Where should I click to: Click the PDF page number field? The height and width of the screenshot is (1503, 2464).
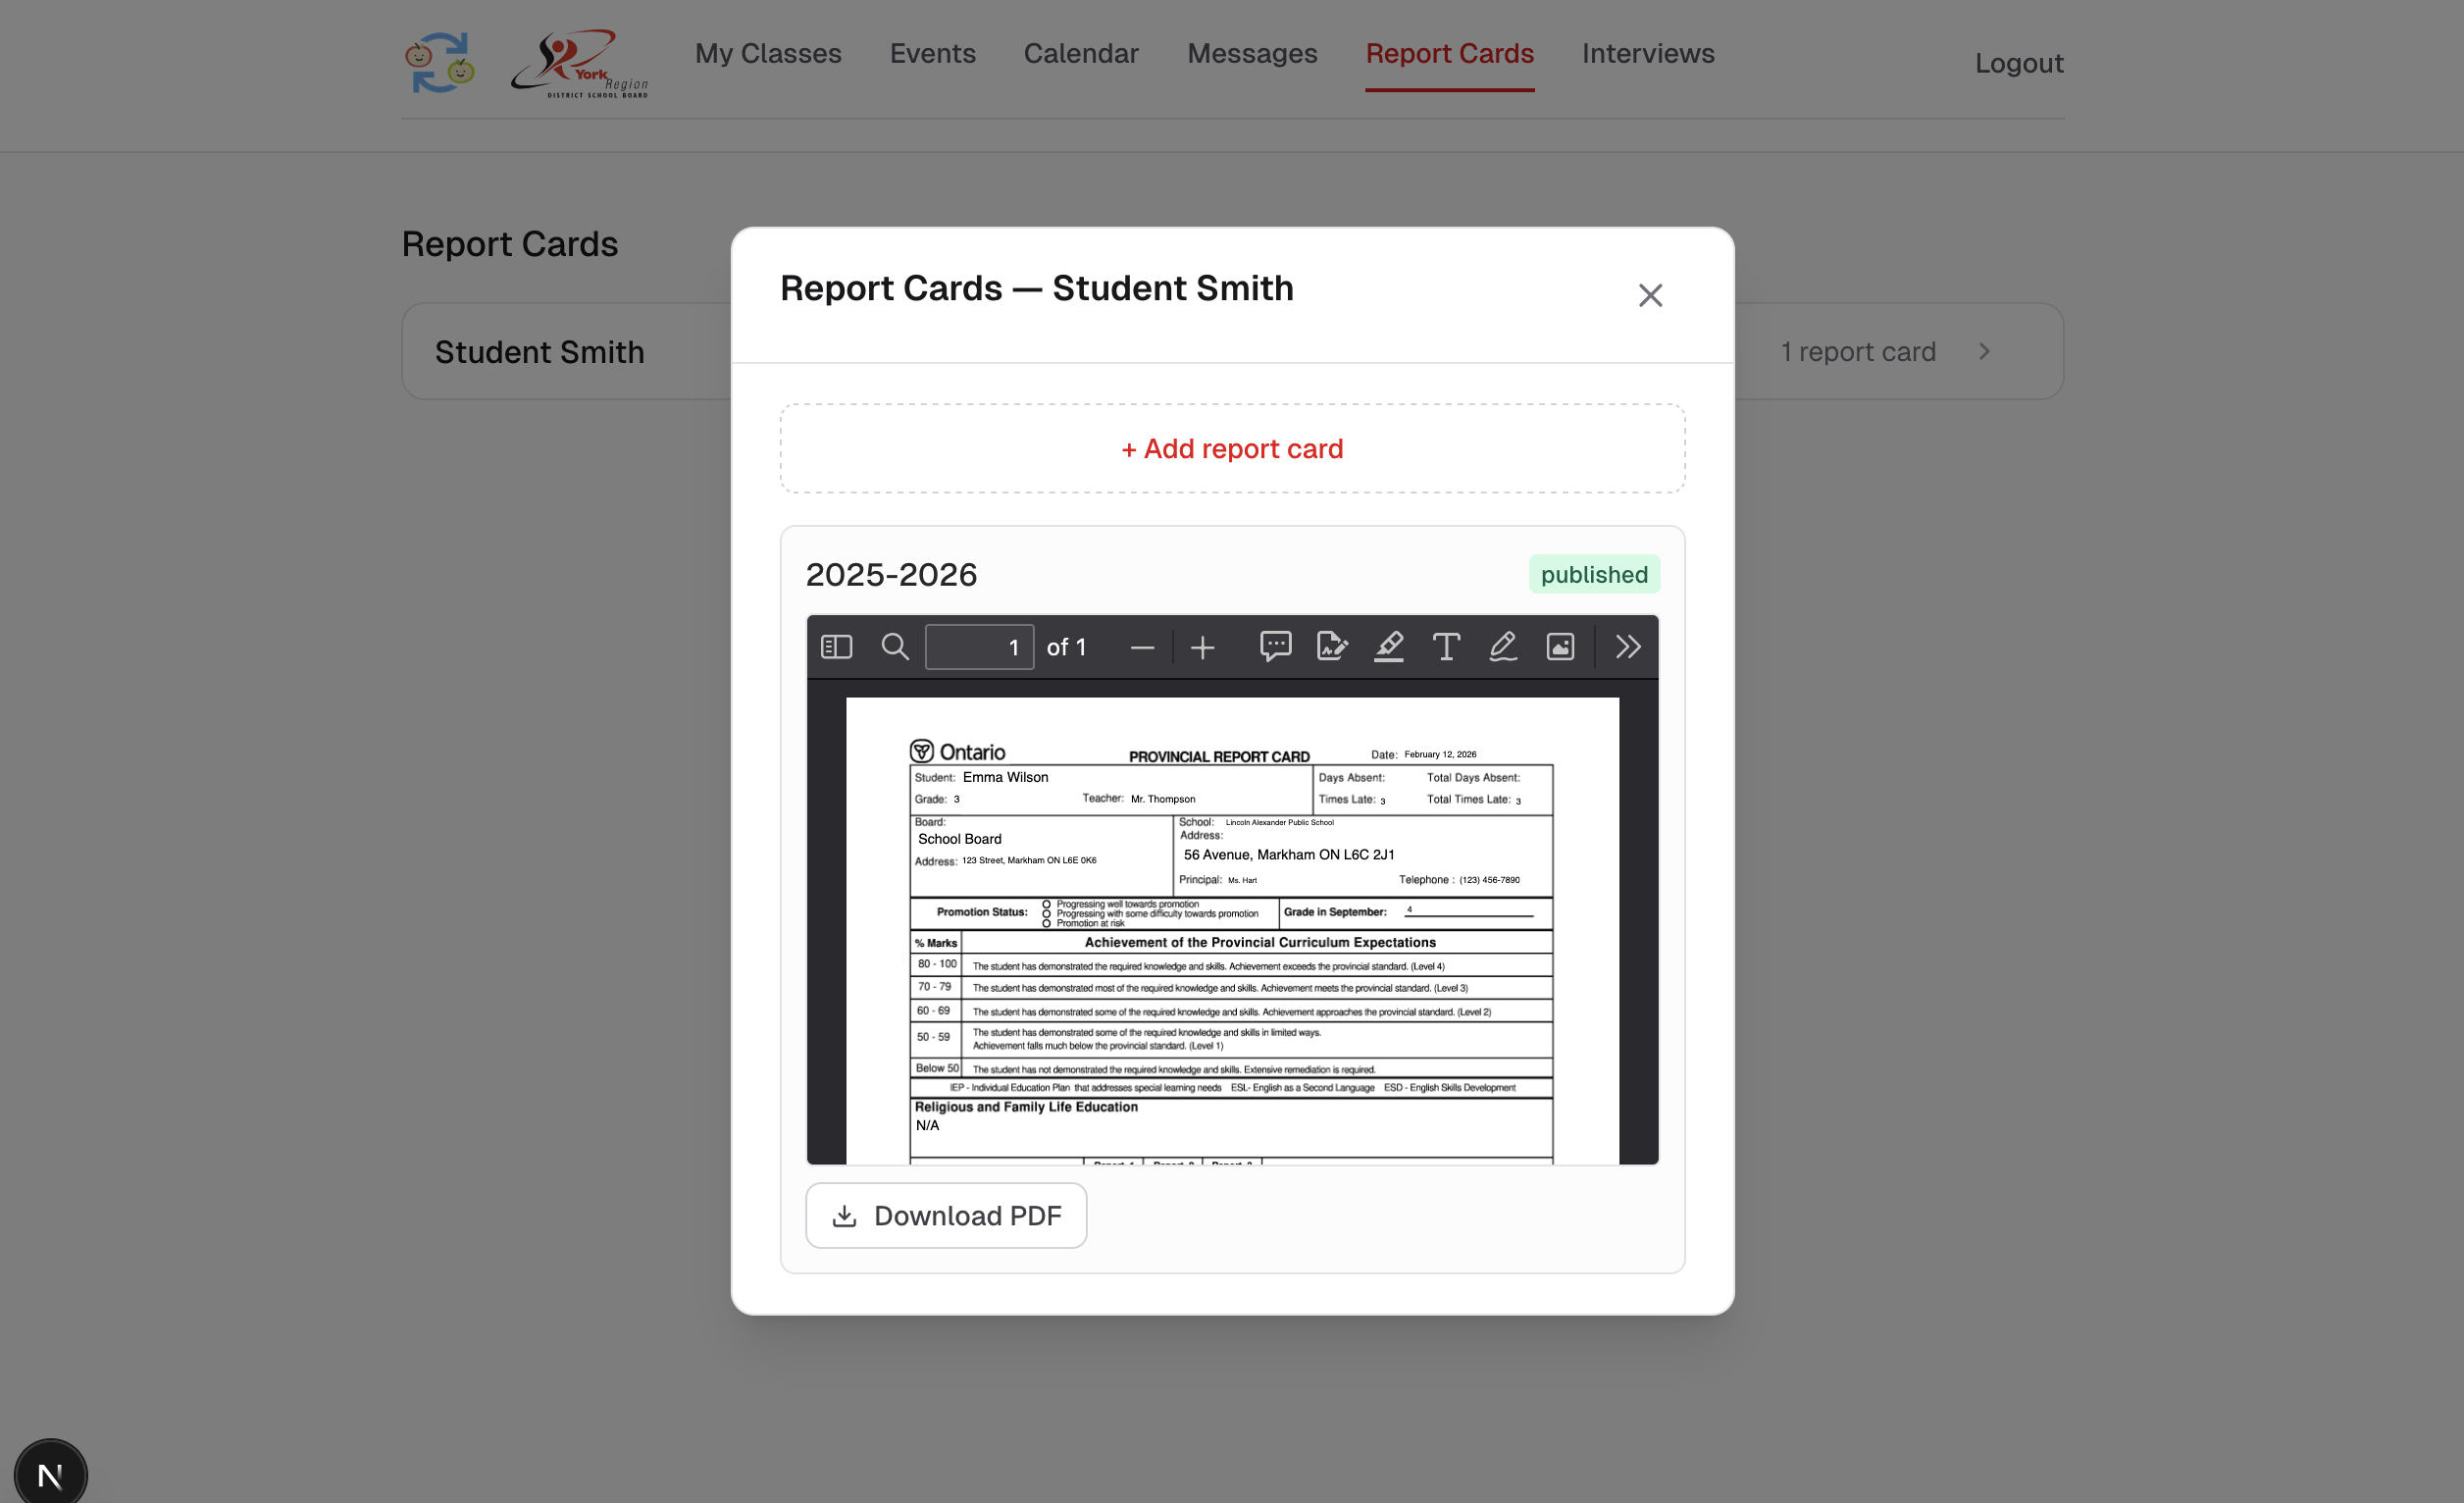click(978, 647)
